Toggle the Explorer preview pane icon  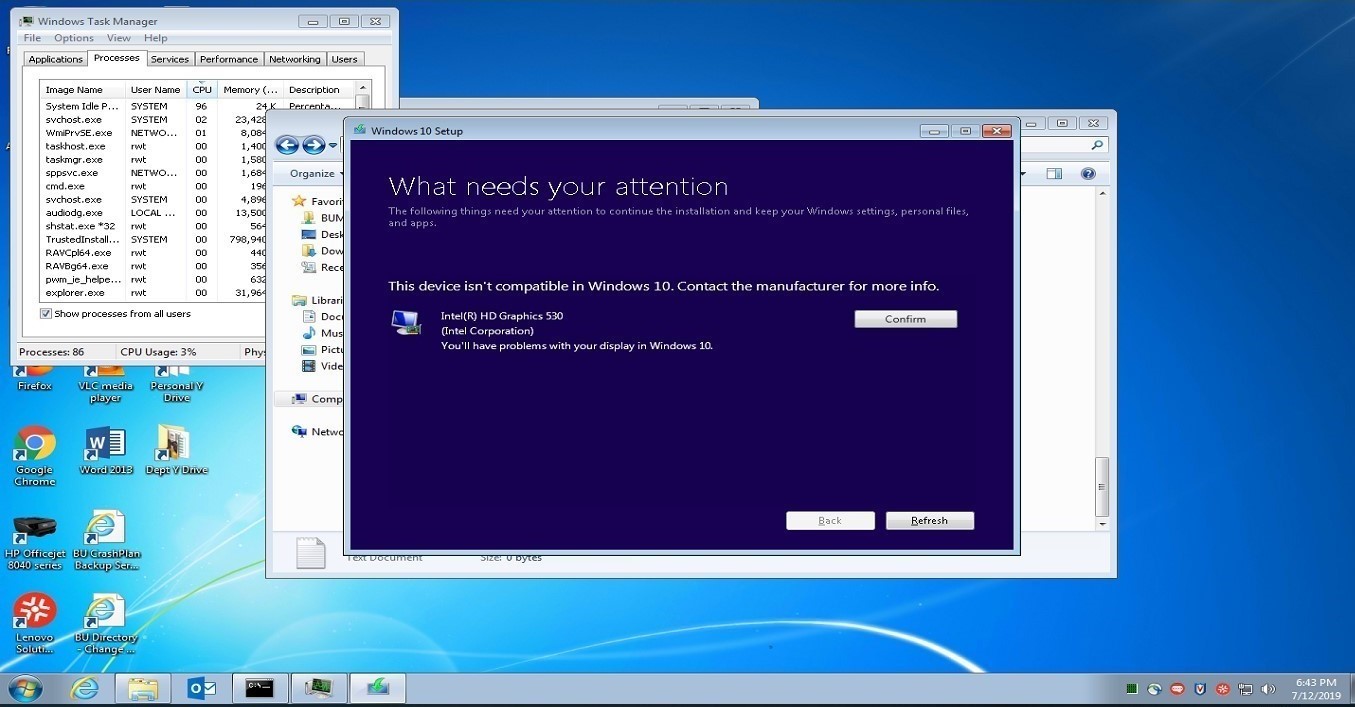pyautogui.click(x=1054, y=173)
